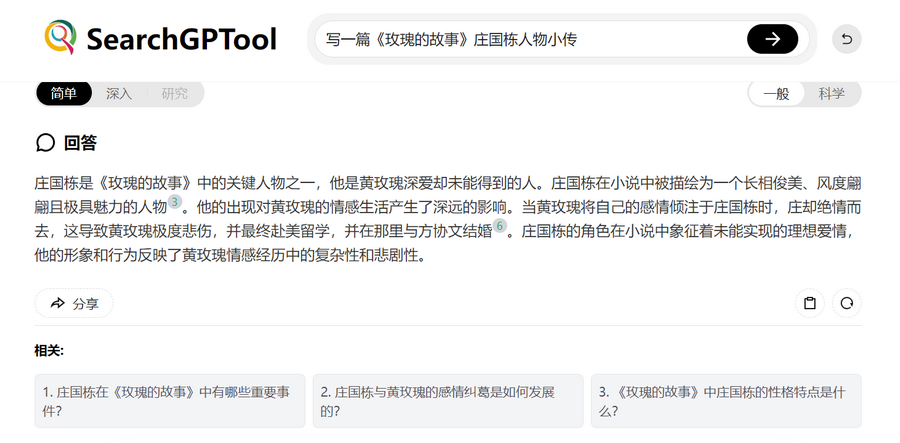The height and width of the screenshot is (443, 900).
Task: Click the speech bubble icon beside 回答
Action: tap(45, 143)
